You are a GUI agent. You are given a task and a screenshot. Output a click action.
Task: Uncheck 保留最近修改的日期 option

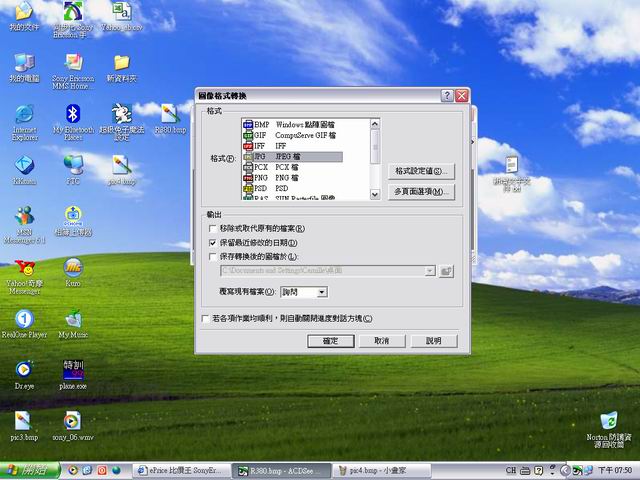tap(213, 243)
